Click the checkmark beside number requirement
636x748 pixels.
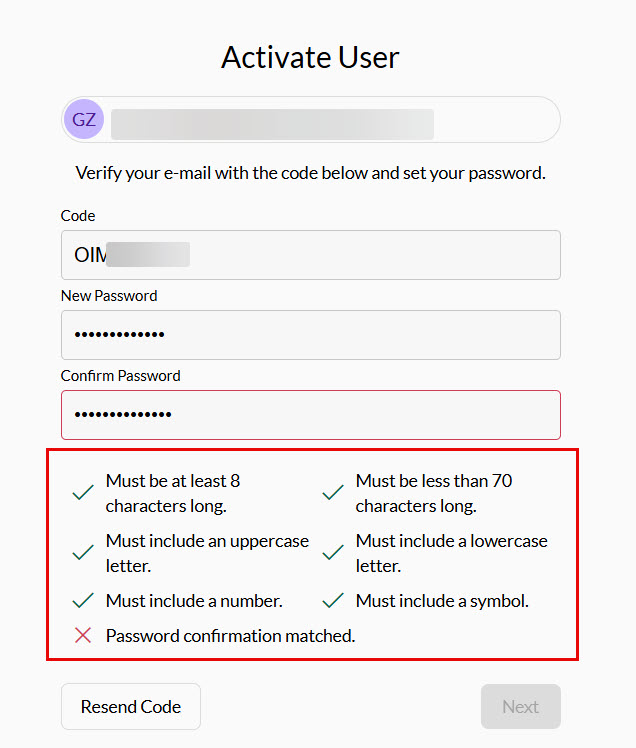click(83, 601)
